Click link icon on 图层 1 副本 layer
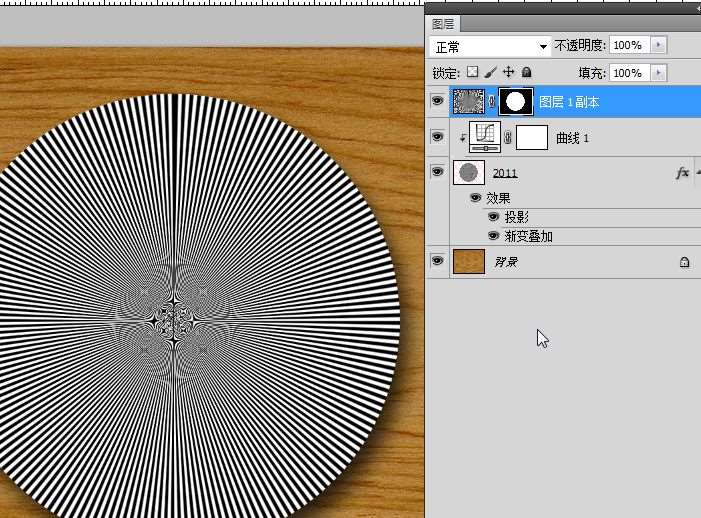701x518 pixels. pos(492,102)
